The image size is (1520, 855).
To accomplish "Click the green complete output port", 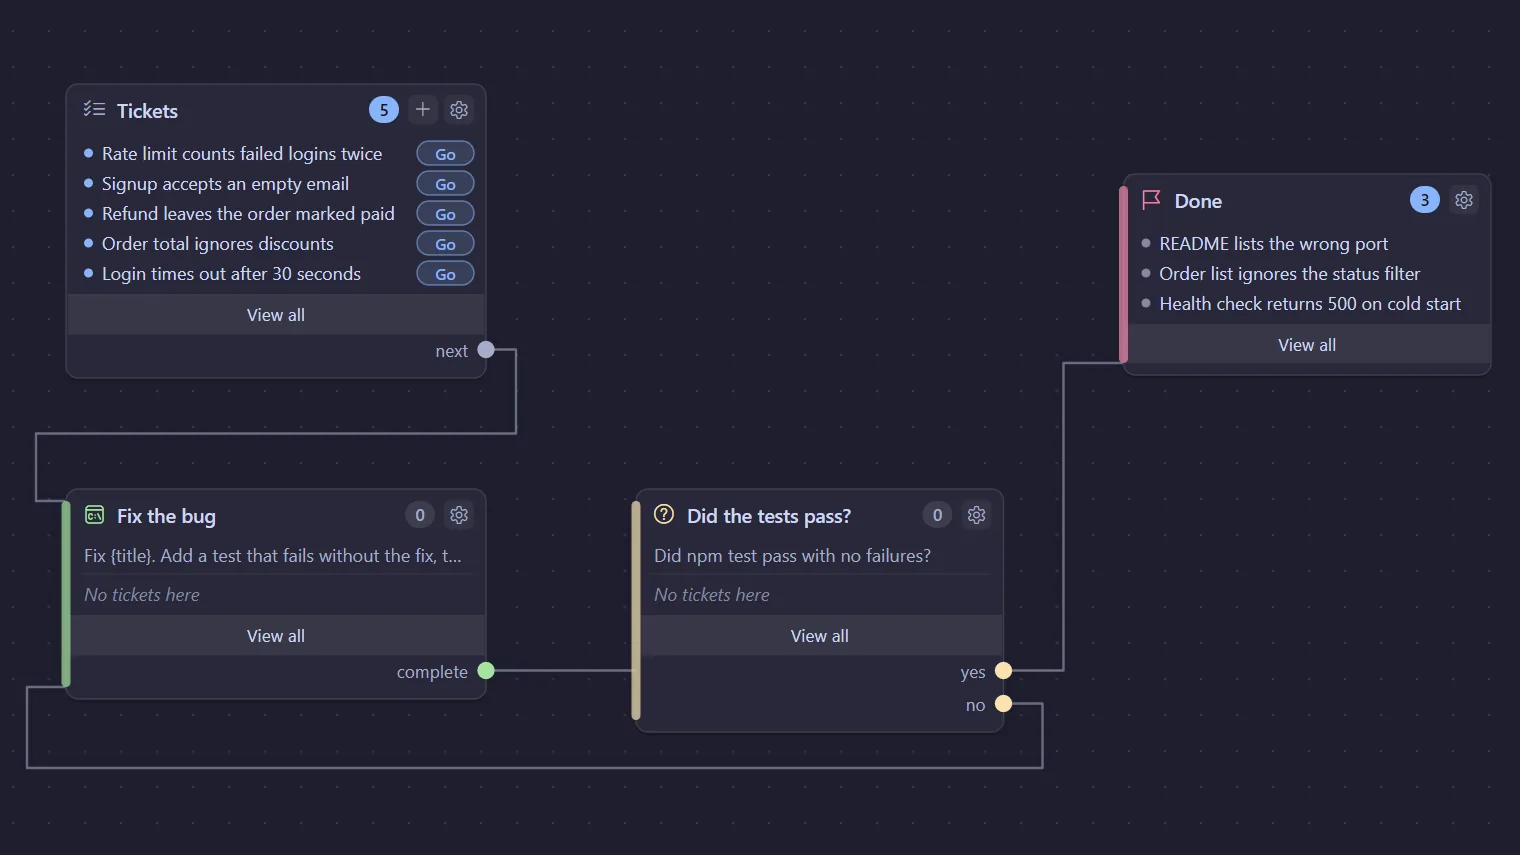I will click(486, 671).
